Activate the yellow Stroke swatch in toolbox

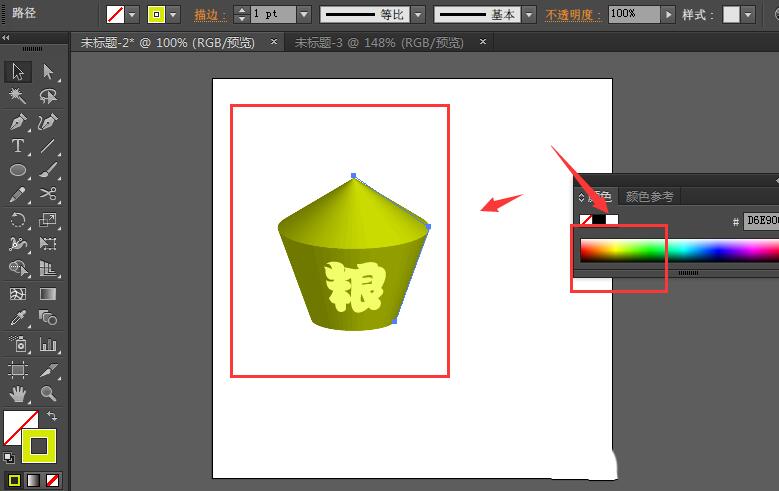(x=39, y=446)
